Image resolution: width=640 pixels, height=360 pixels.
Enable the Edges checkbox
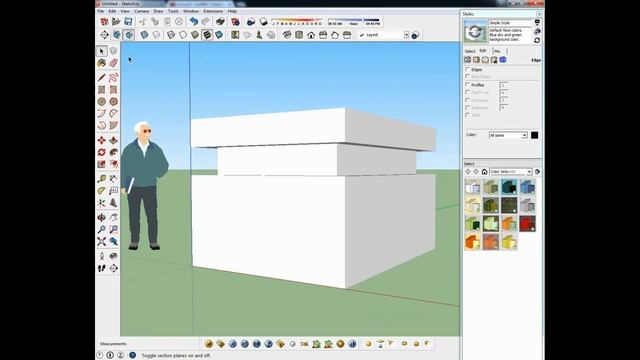468,70
